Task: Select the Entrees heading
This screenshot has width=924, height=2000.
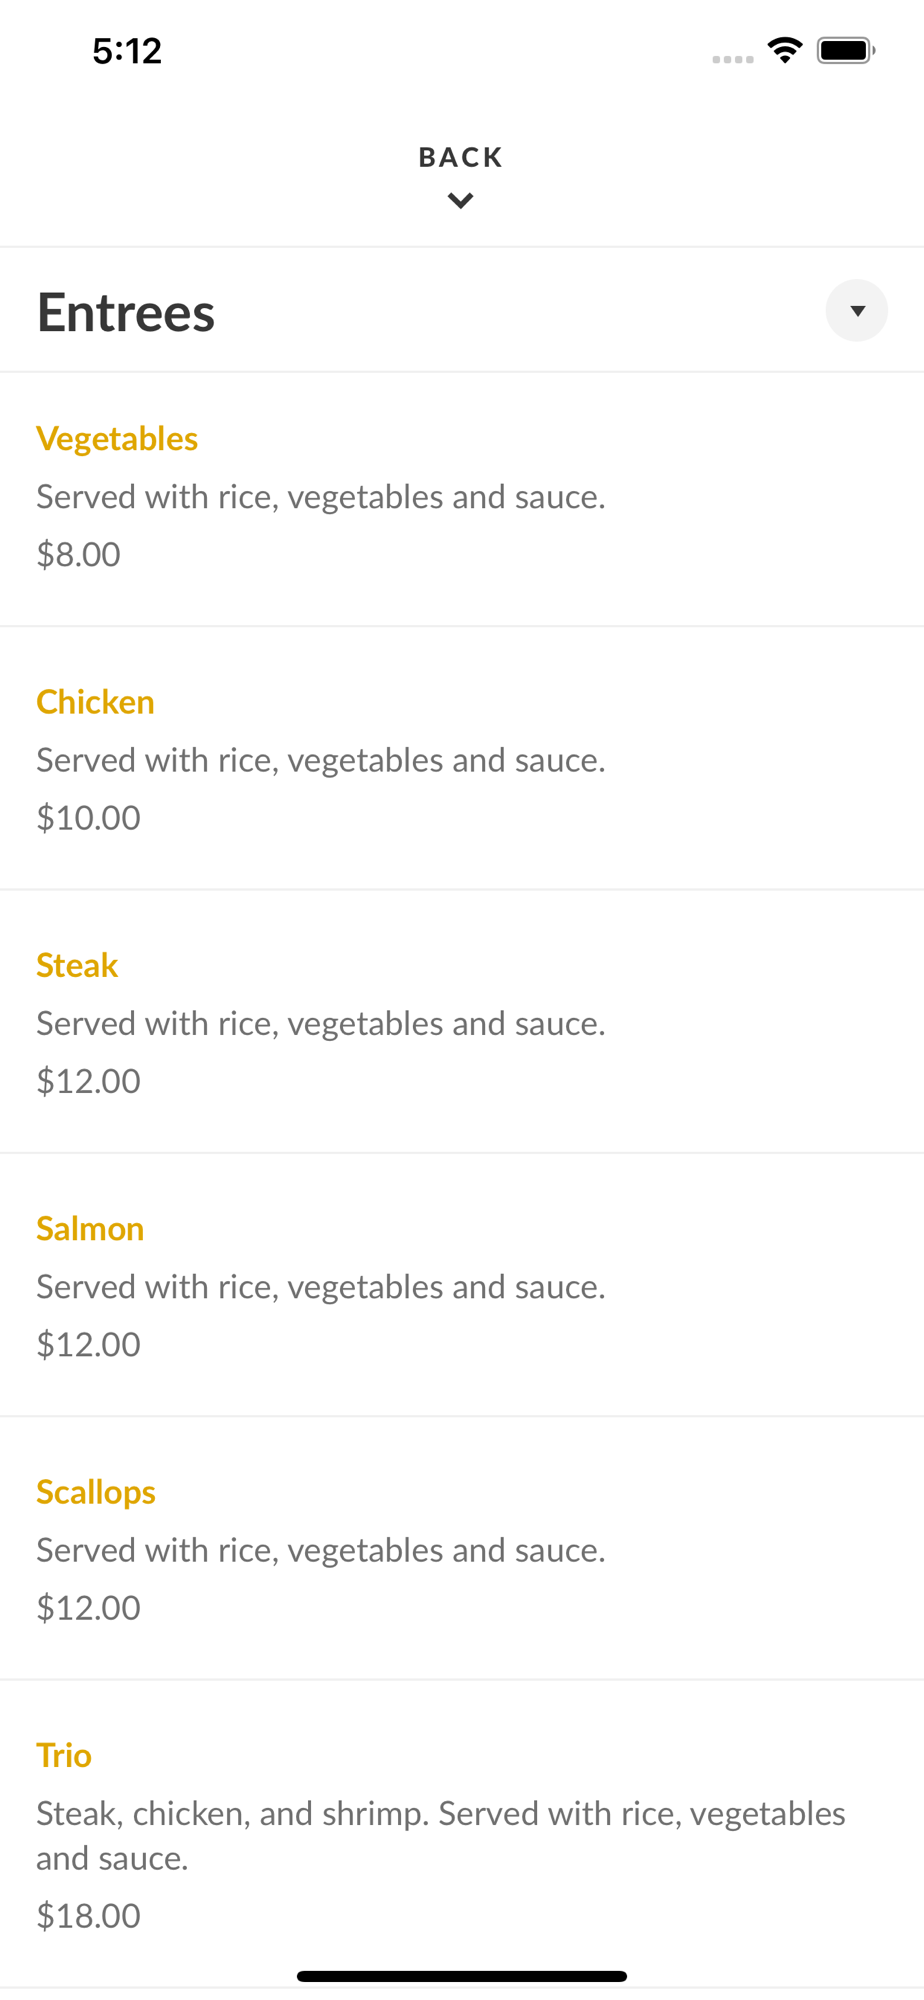Action: point(126,312)
